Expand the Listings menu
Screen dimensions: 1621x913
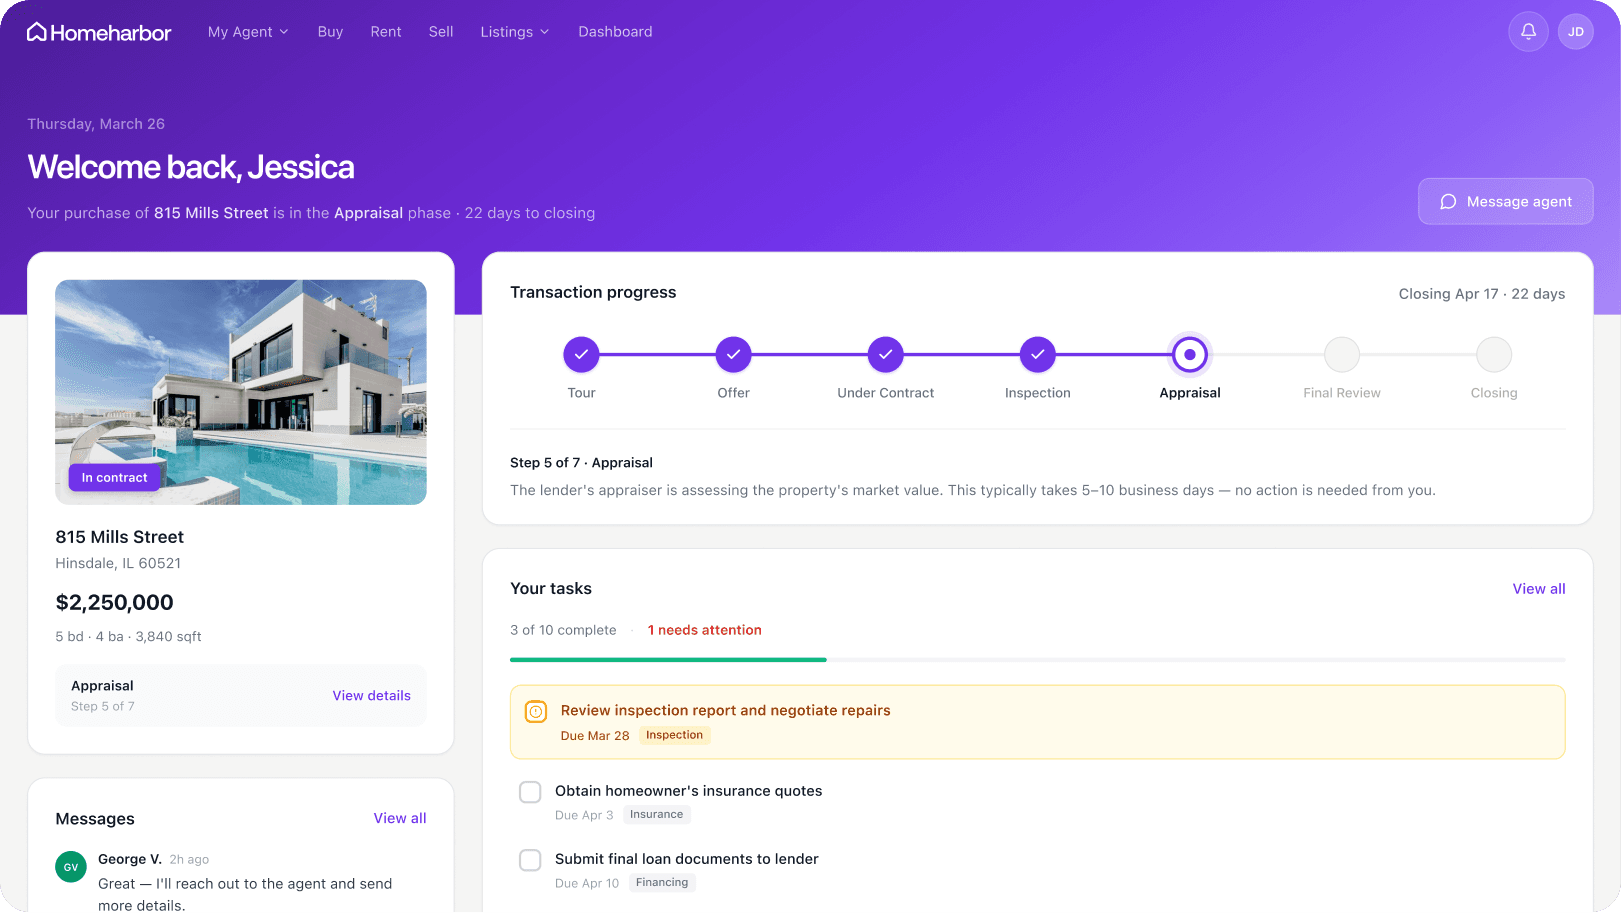pyautogui.click(x=514, y=31)
